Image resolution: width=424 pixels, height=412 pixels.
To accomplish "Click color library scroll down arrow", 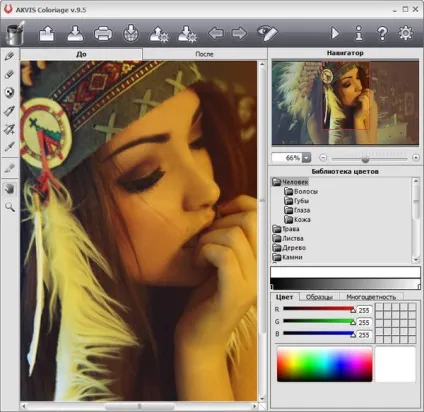I will tap(416, 259).
